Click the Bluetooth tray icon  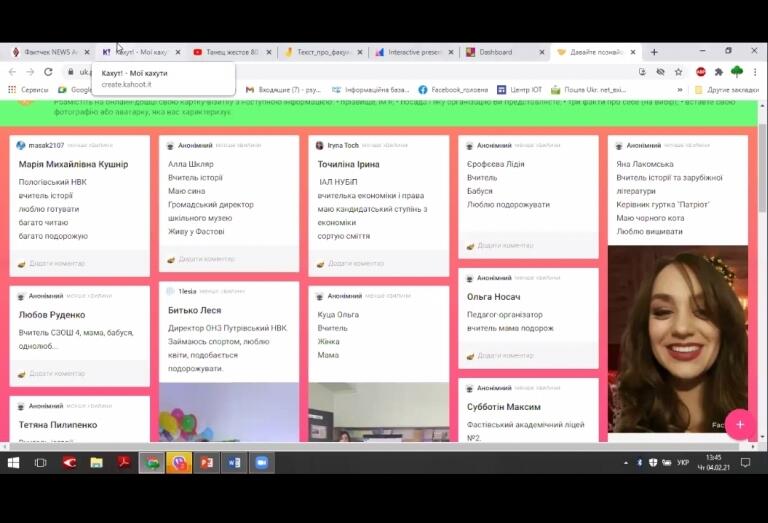(x=639, y=463)
